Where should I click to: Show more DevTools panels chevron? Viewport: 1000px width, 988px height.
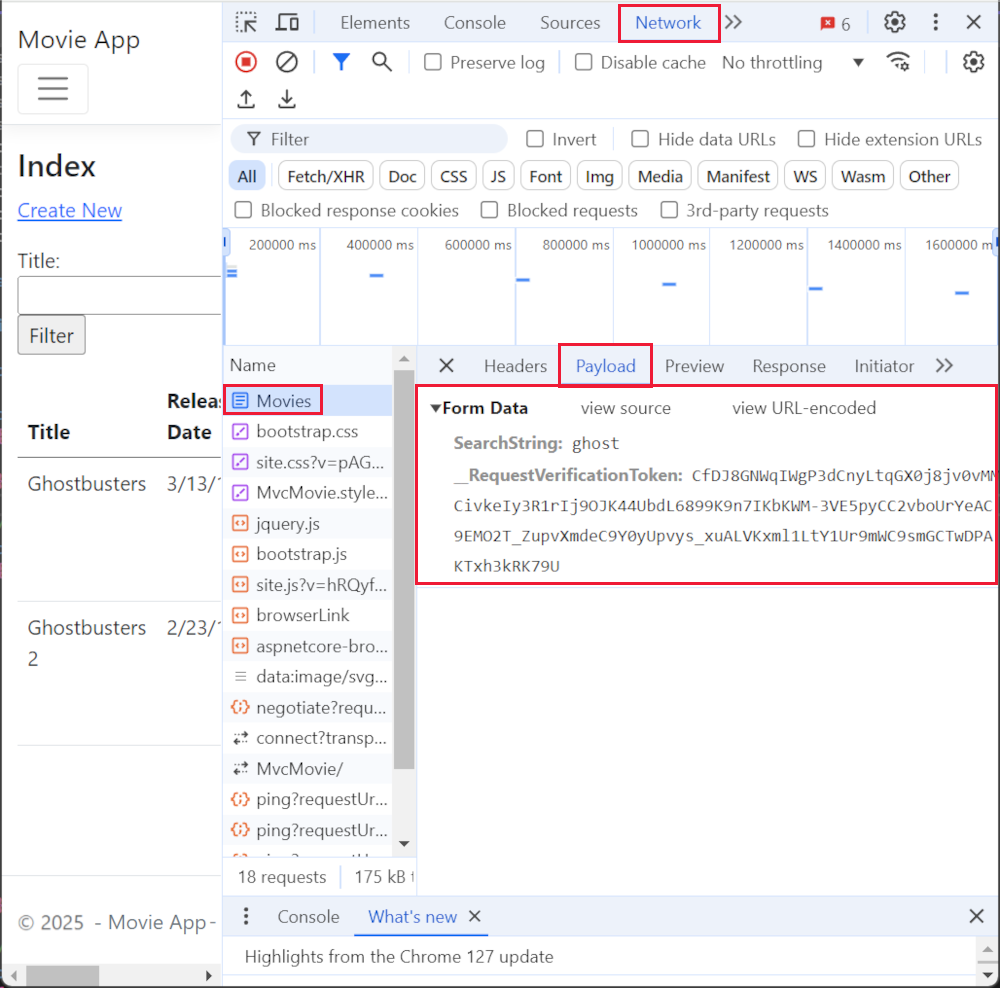tap(733, 22)
